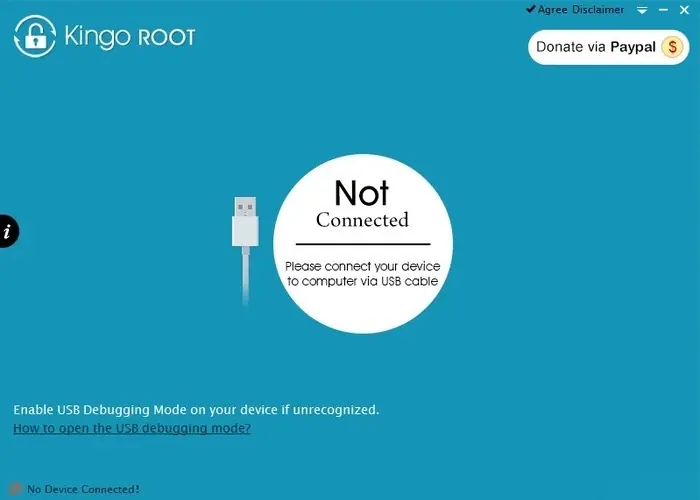This screenshot has height=500, width=700.
Task: Toggle the Agree Disclaimer checkmark
Action: [530, 9]
